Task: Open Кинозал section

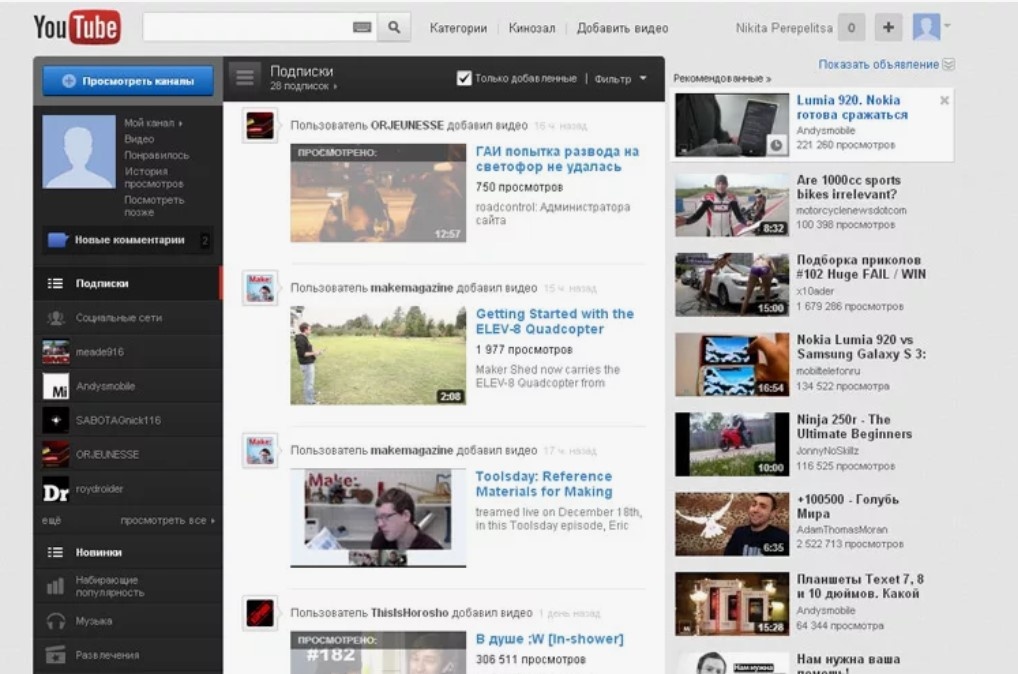Action: pos(532,28)
